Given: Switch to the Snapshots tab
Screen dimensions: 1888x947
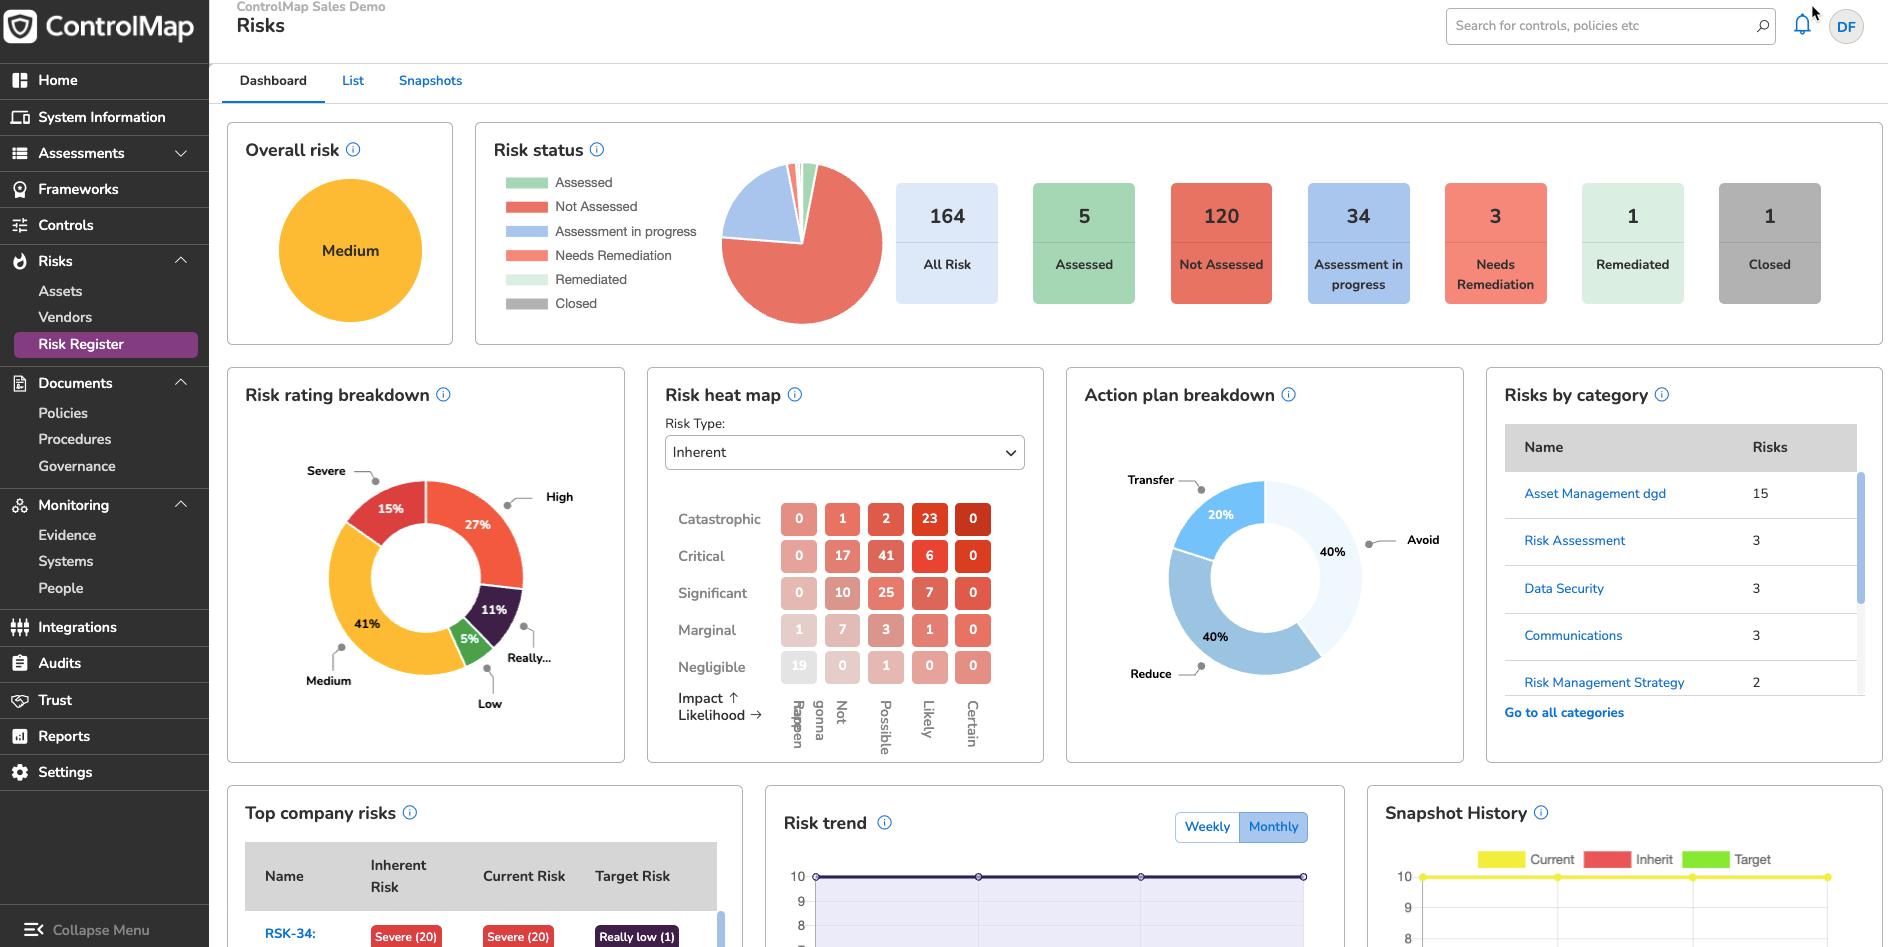Looking at the screenshot, I should [x=430, y=81].
